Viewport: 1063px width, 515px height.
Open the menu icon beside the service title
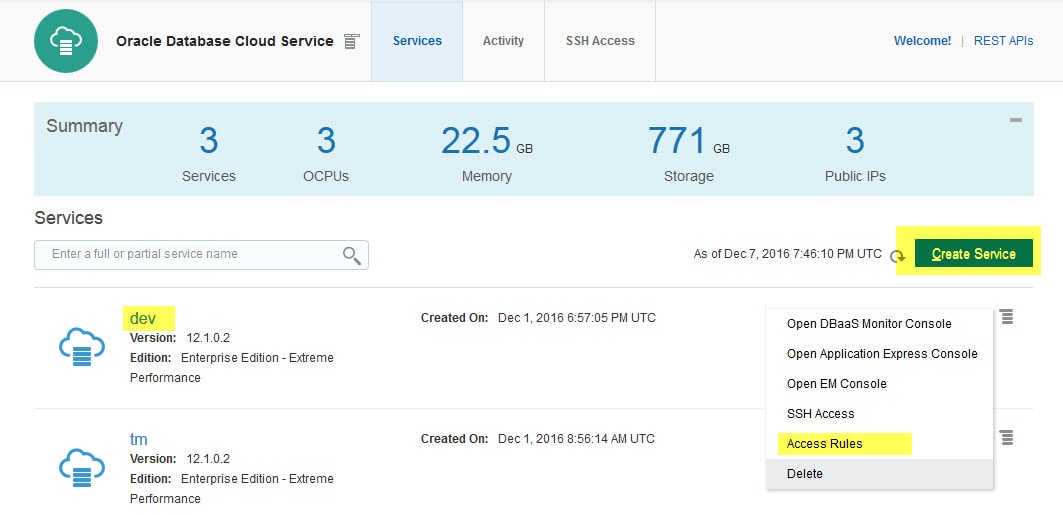coord(351,41)
